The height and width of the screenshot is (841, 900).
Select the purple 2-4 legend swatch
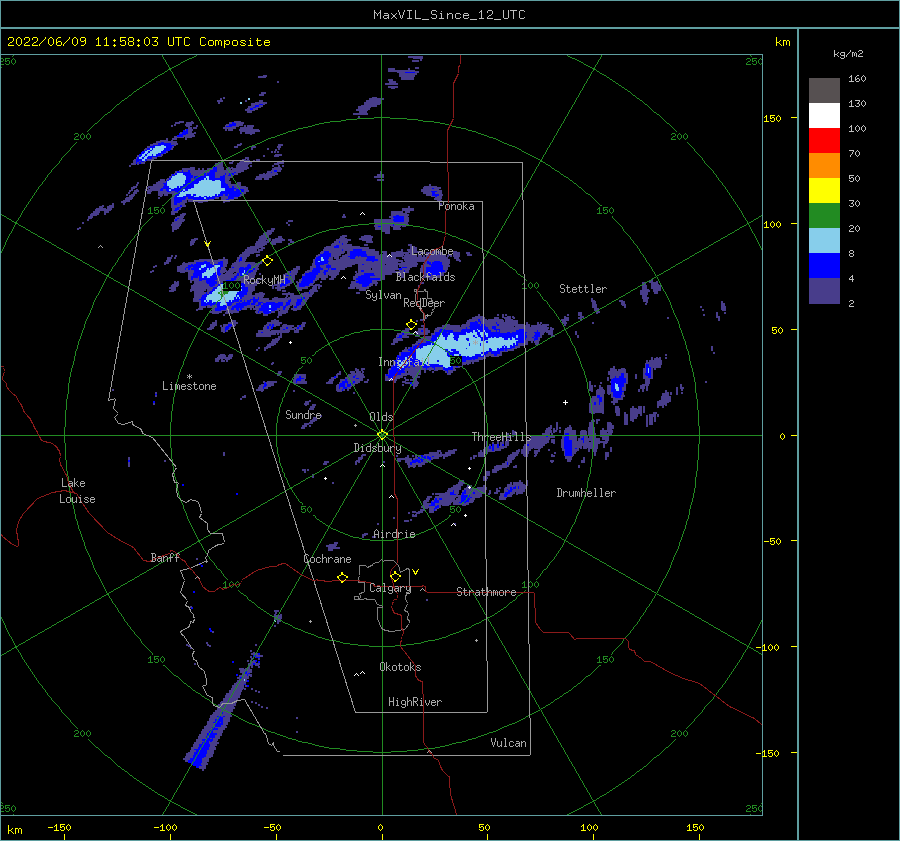point(824,291)
